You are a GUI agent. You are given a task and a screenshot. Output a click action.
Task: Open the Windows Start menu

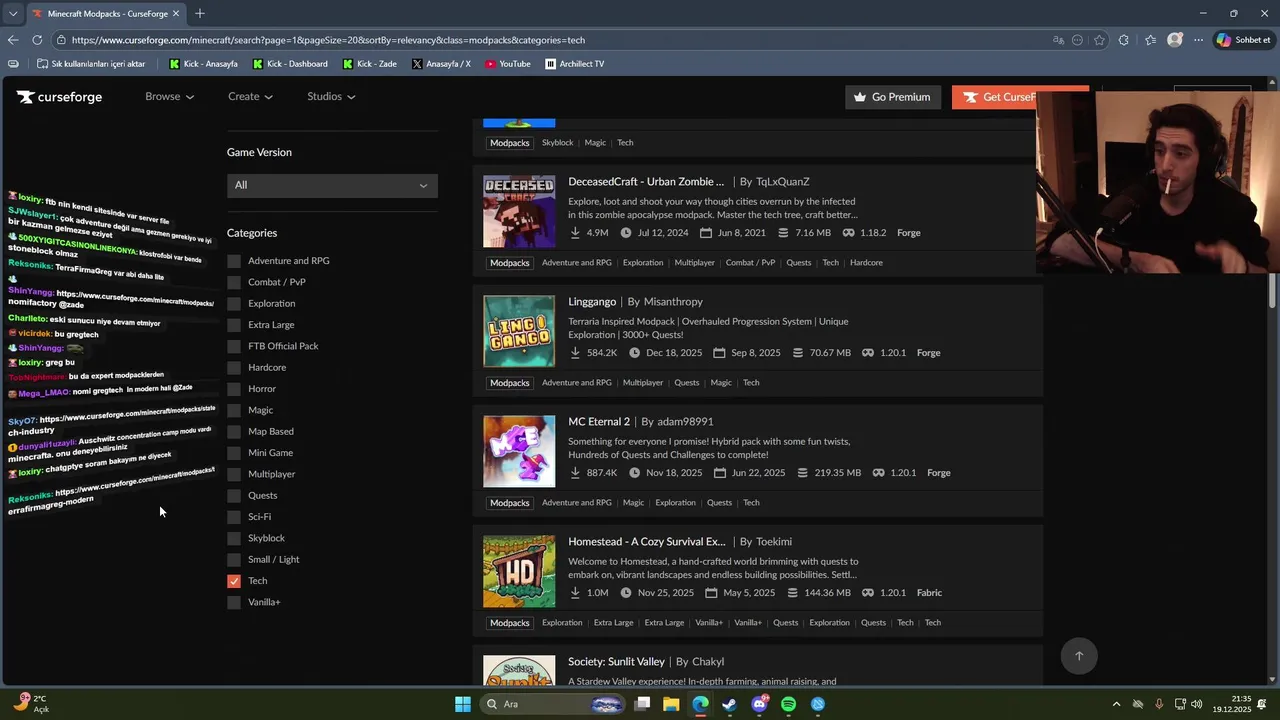point(463,704)
